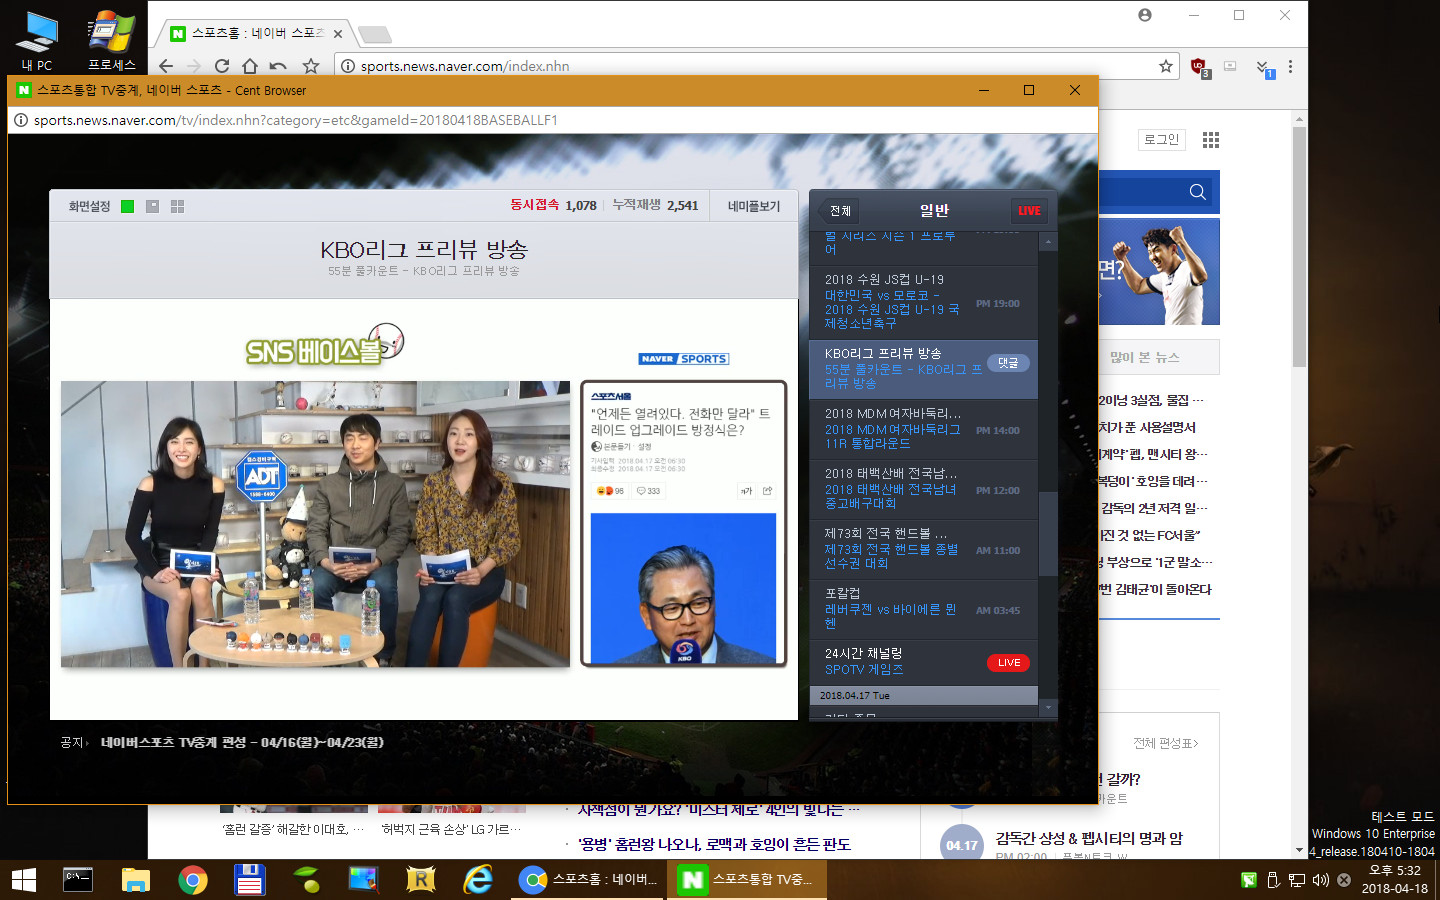Click main browser address bar URL
The width and height of the screenshot is (1440, 900).
click(465, 66)
